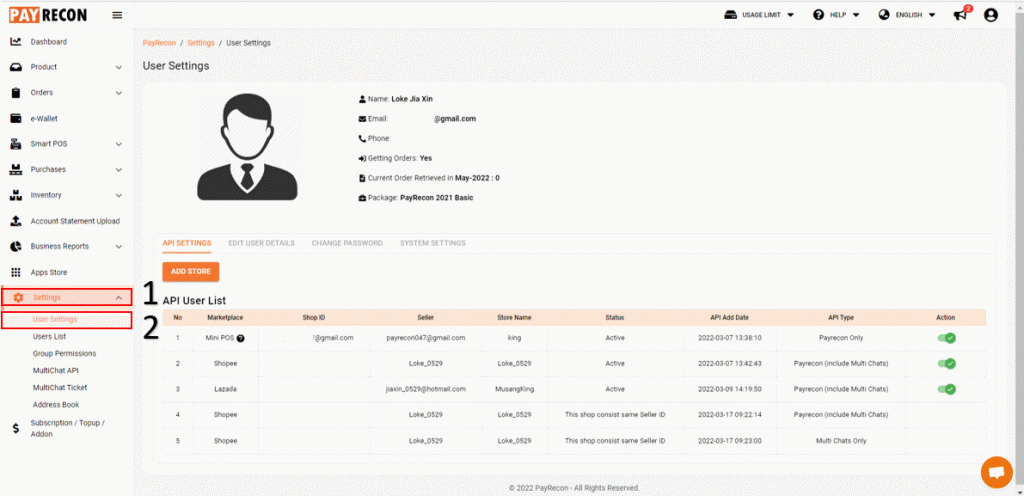
Task: Open the Help dropdown
Action: click(x=836, y=15)
